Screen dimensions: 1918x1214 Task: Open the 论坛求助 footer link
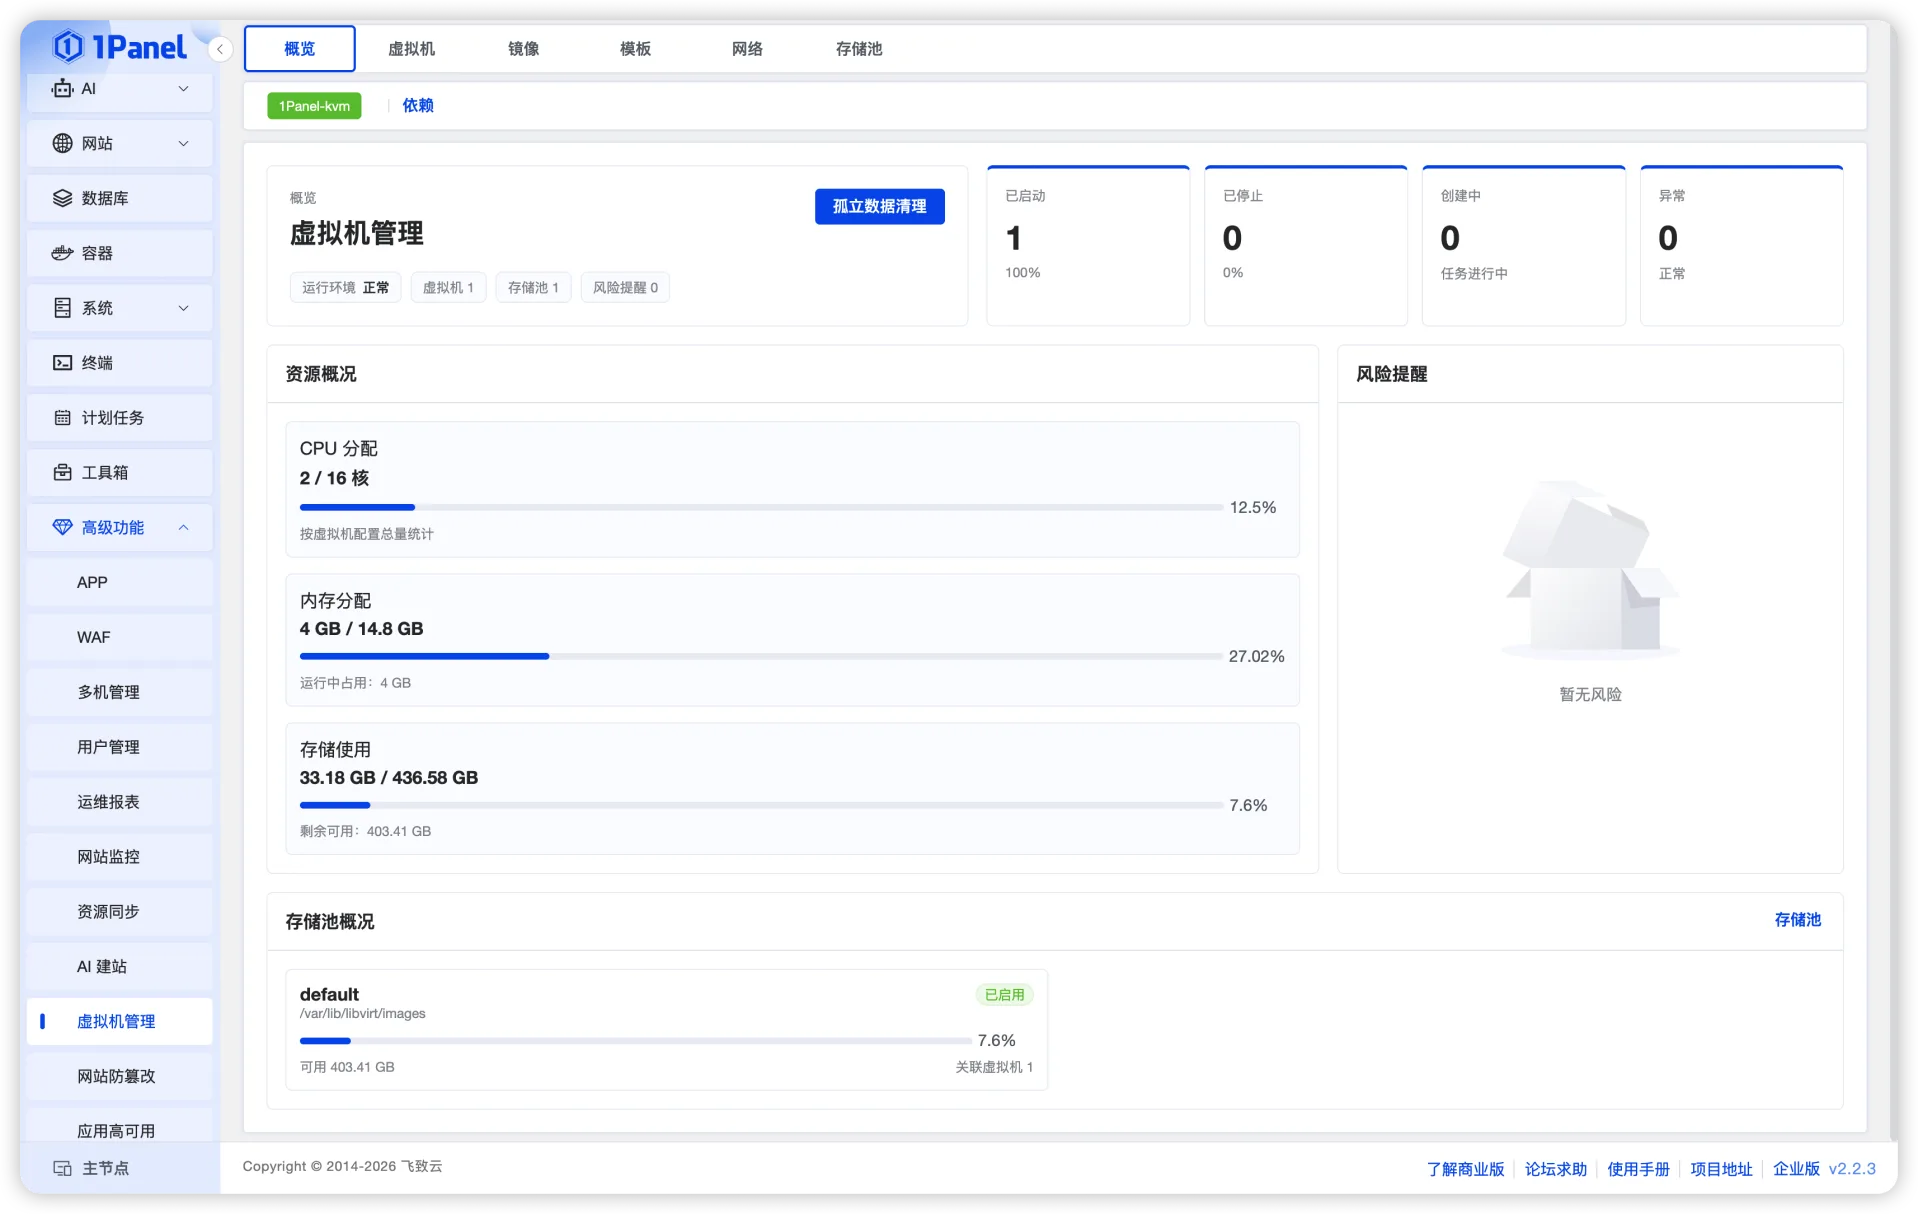pyautogui.click(x=1555, y=1169)
